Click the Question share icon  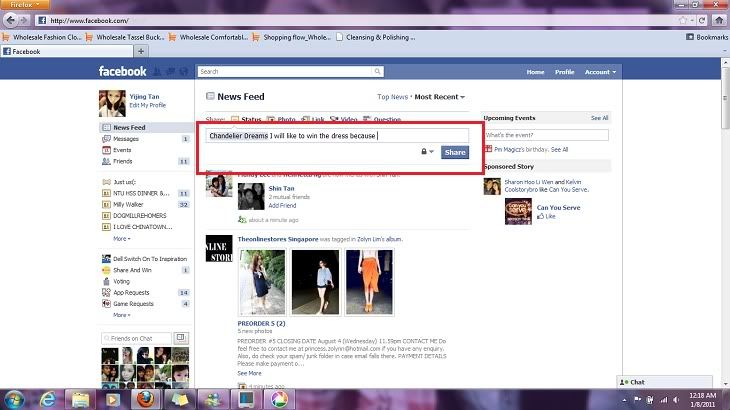(x=367, y=120)
